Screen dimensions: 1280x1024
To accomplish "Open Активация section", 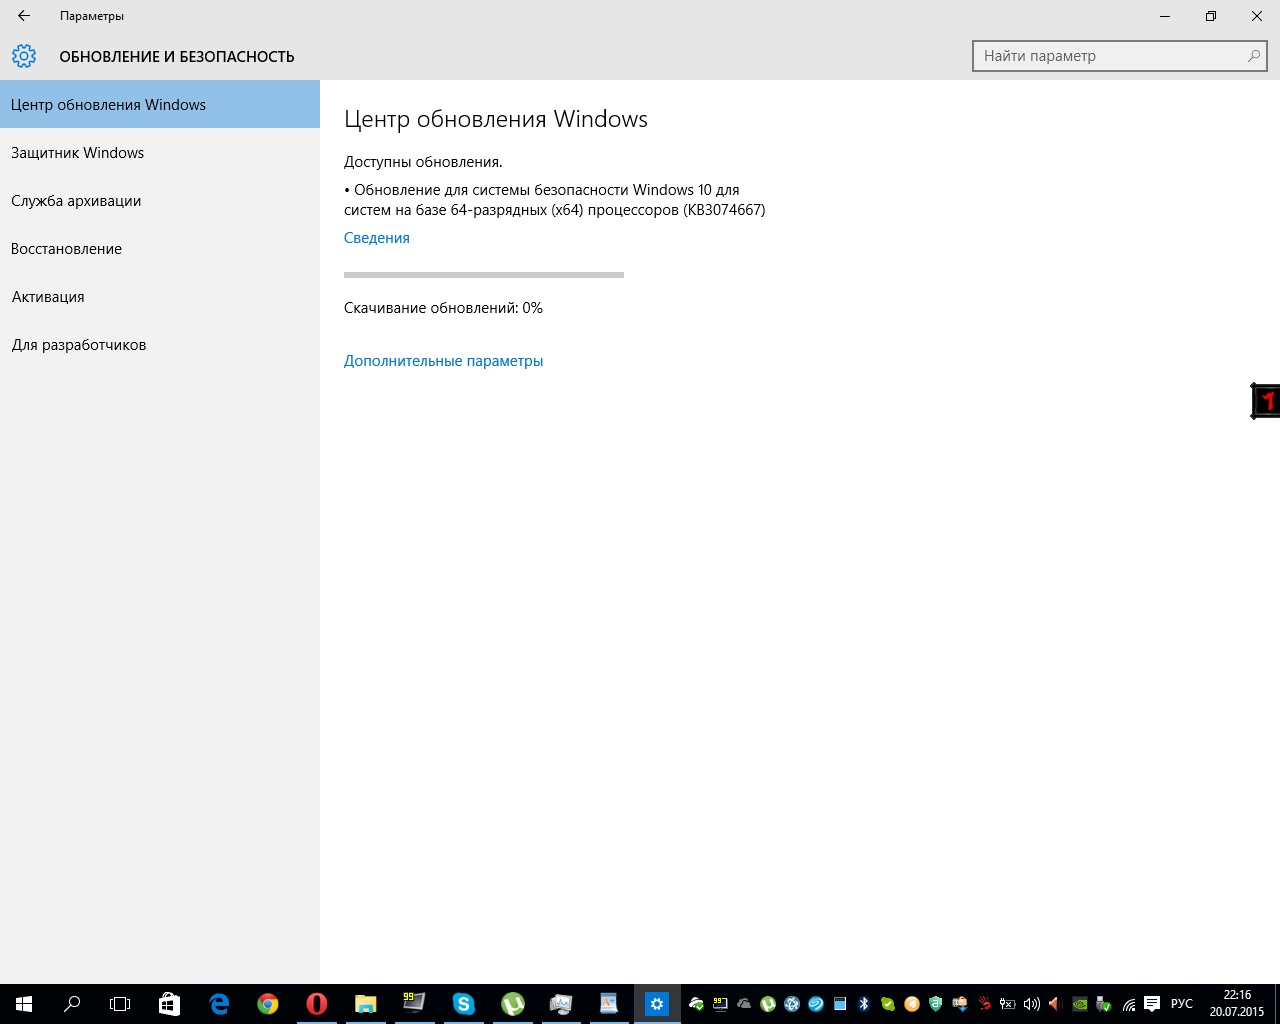I will pyautogui.click(x=160, y=296).
